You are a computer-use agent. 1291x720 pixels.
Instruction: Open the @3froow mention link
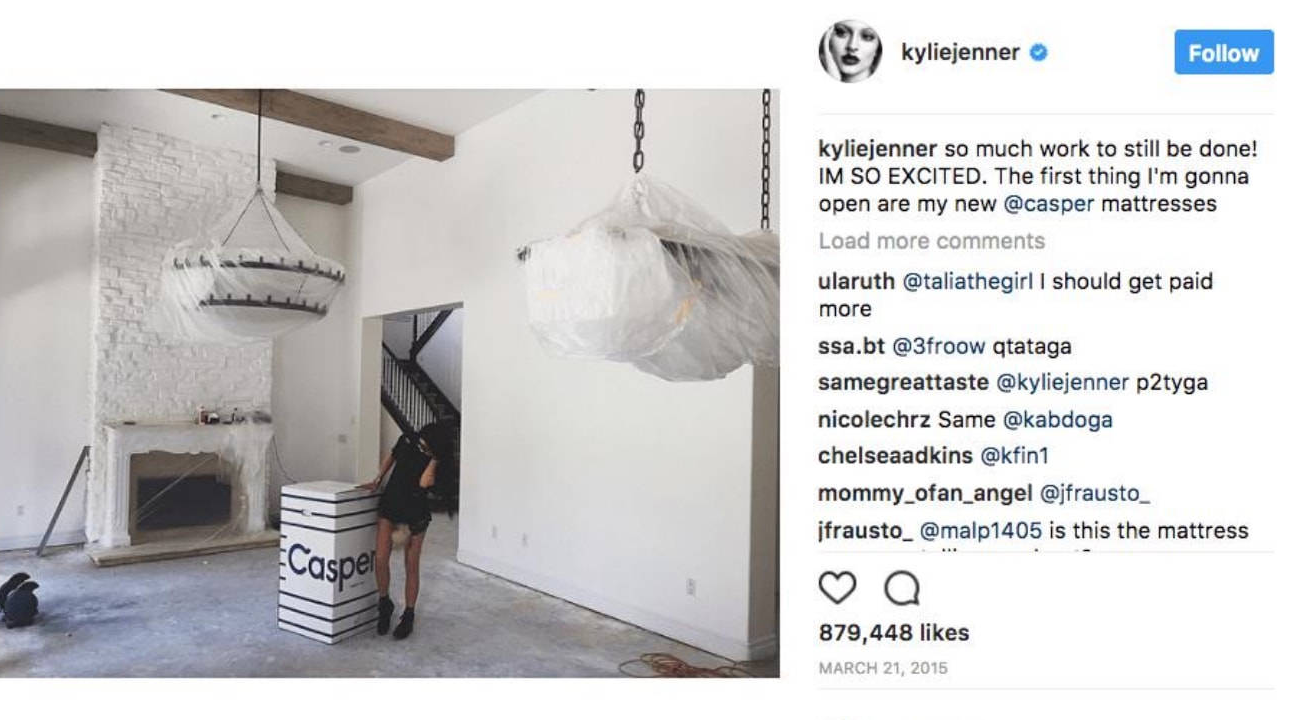939,347
